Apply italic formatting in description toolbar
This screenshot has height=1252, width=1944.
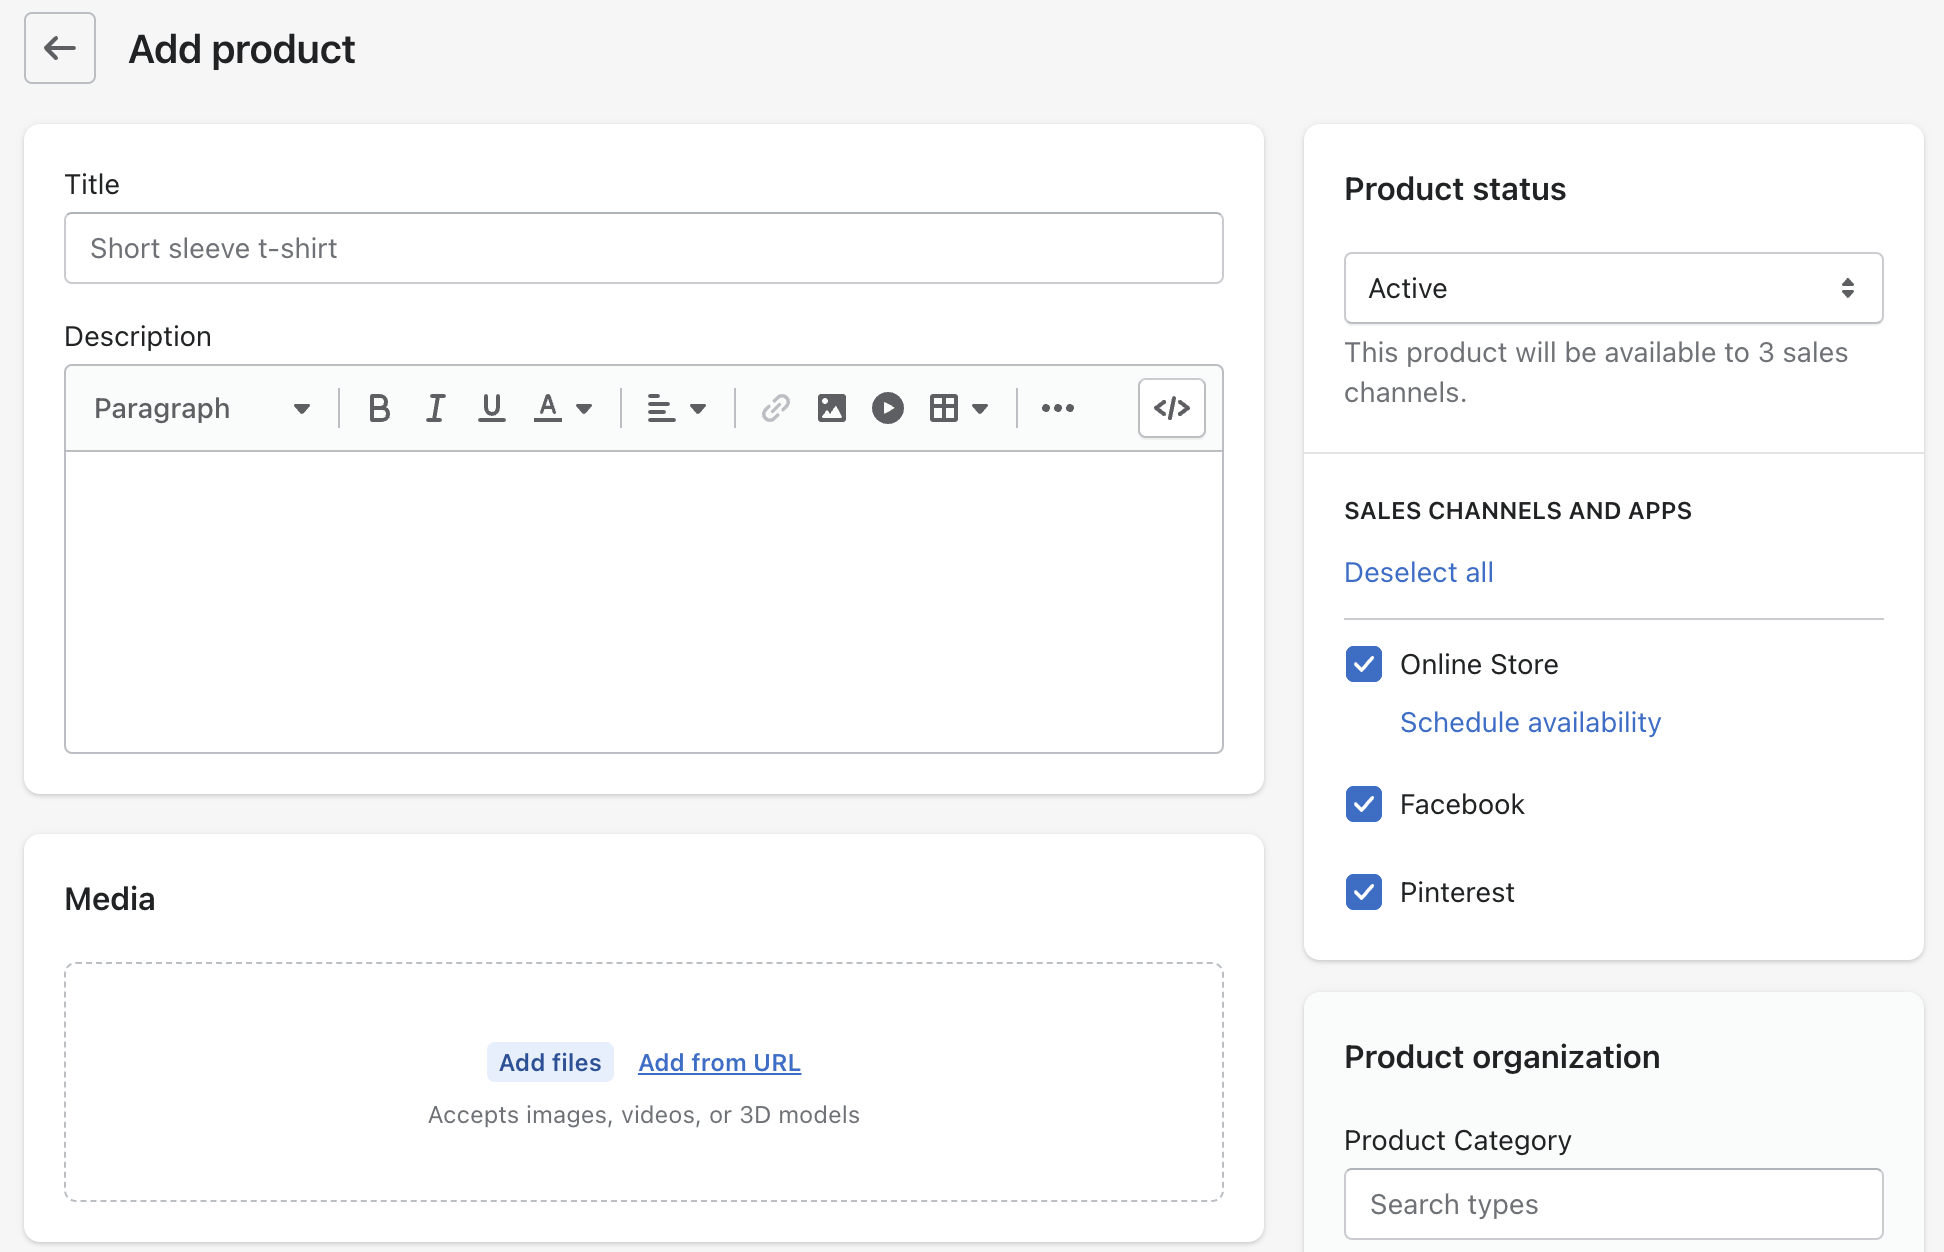click(435, 408)
